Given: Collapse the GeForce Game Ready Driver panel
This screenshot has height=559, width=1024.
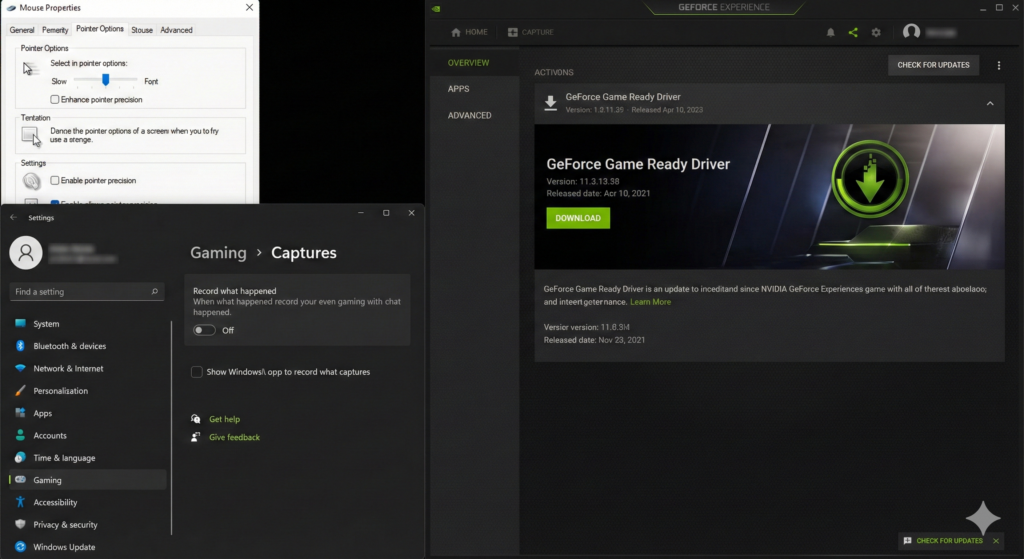Looking at the screenshot, I should (990, 103).
